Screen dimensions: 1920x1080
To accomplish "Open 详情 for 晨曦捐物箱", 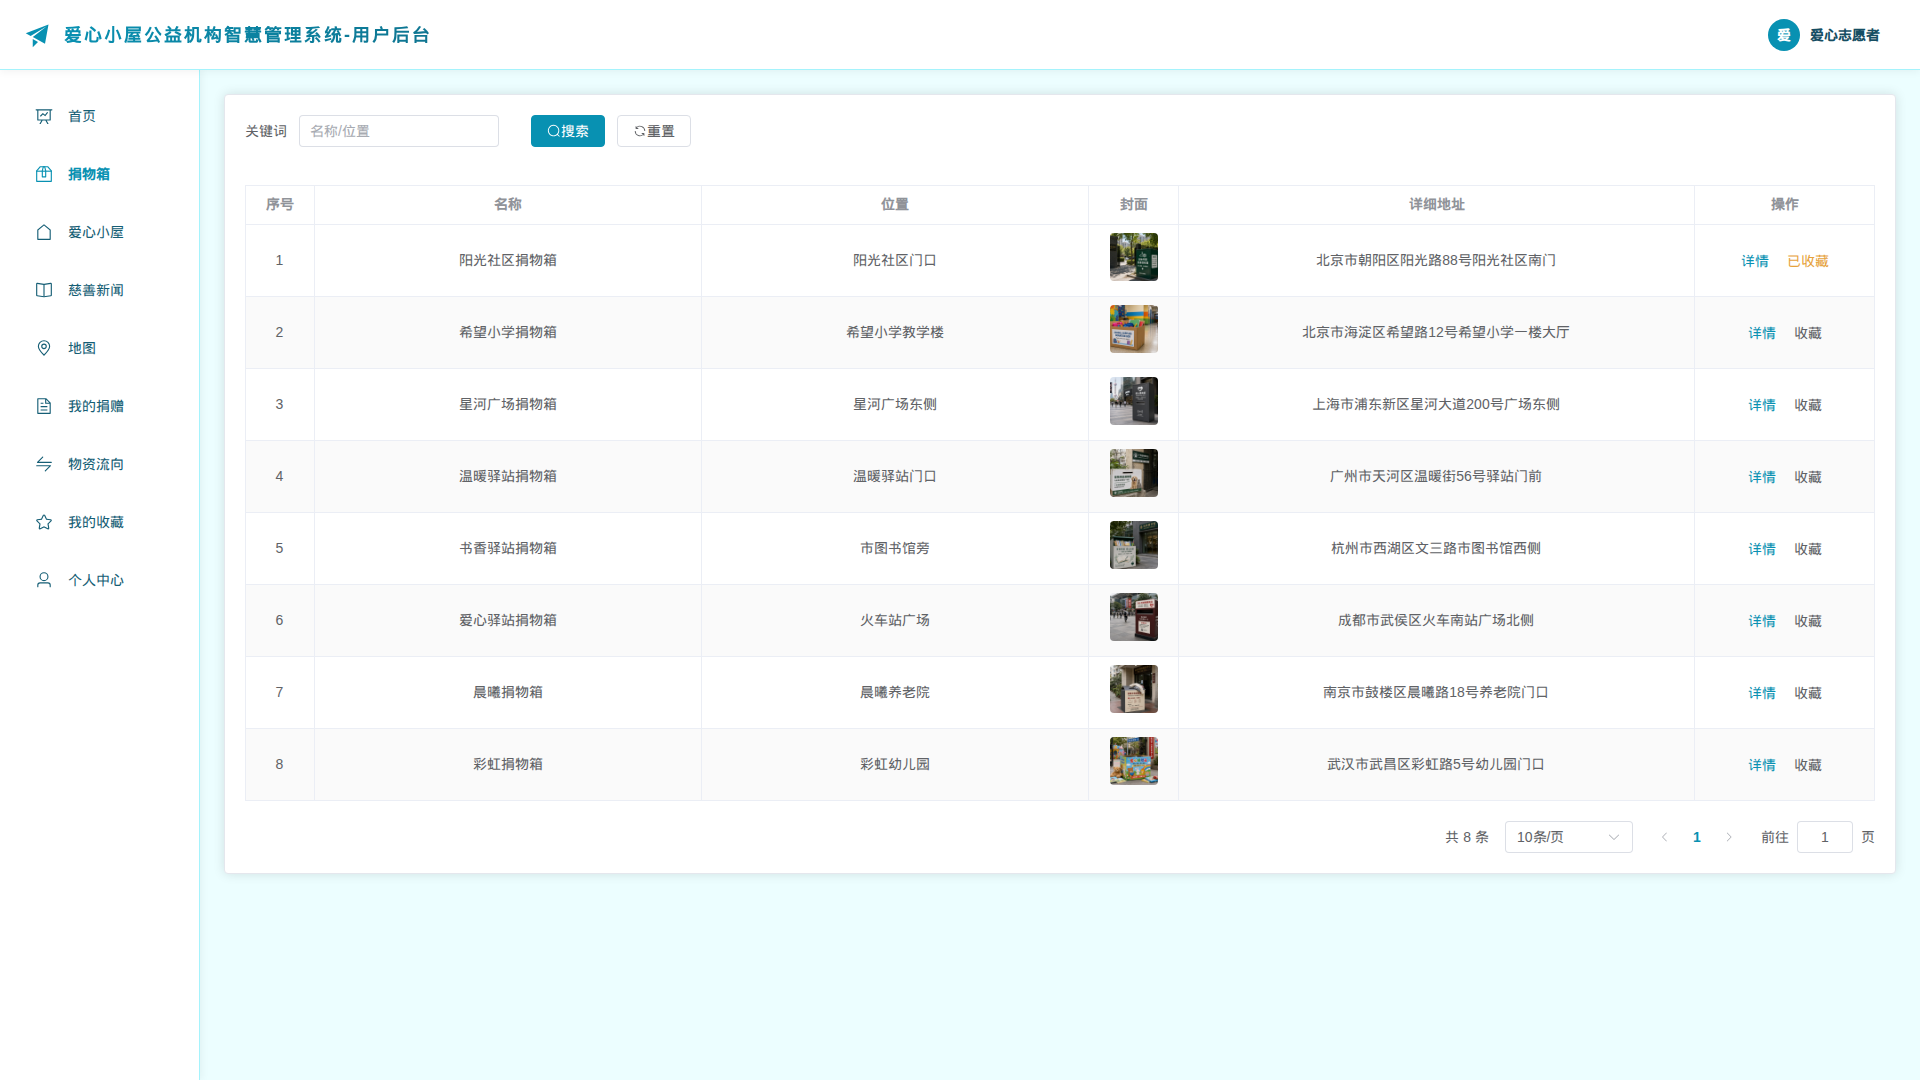I will click(1762, 693).
